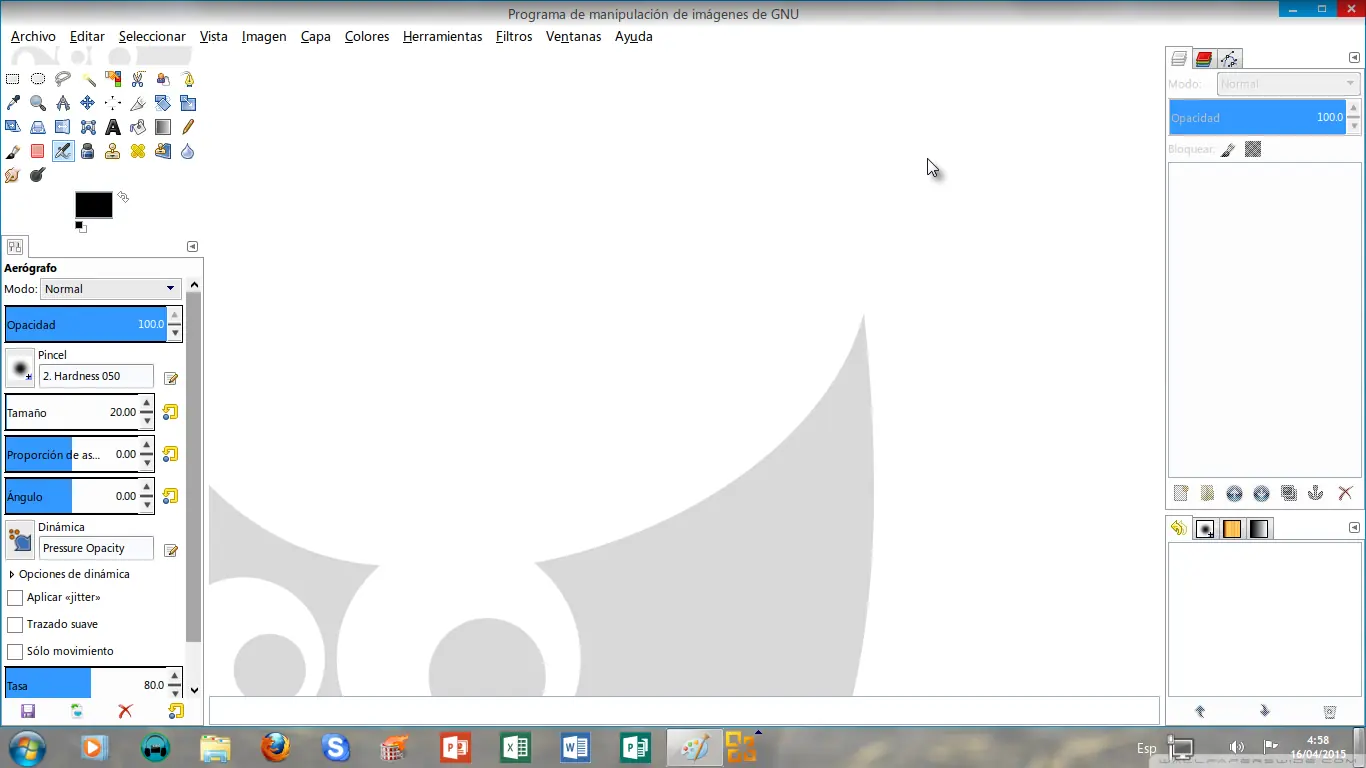Select the Ellipse Select tool
The width and height of the screenshot is (1366, 768).
point(38,78)
